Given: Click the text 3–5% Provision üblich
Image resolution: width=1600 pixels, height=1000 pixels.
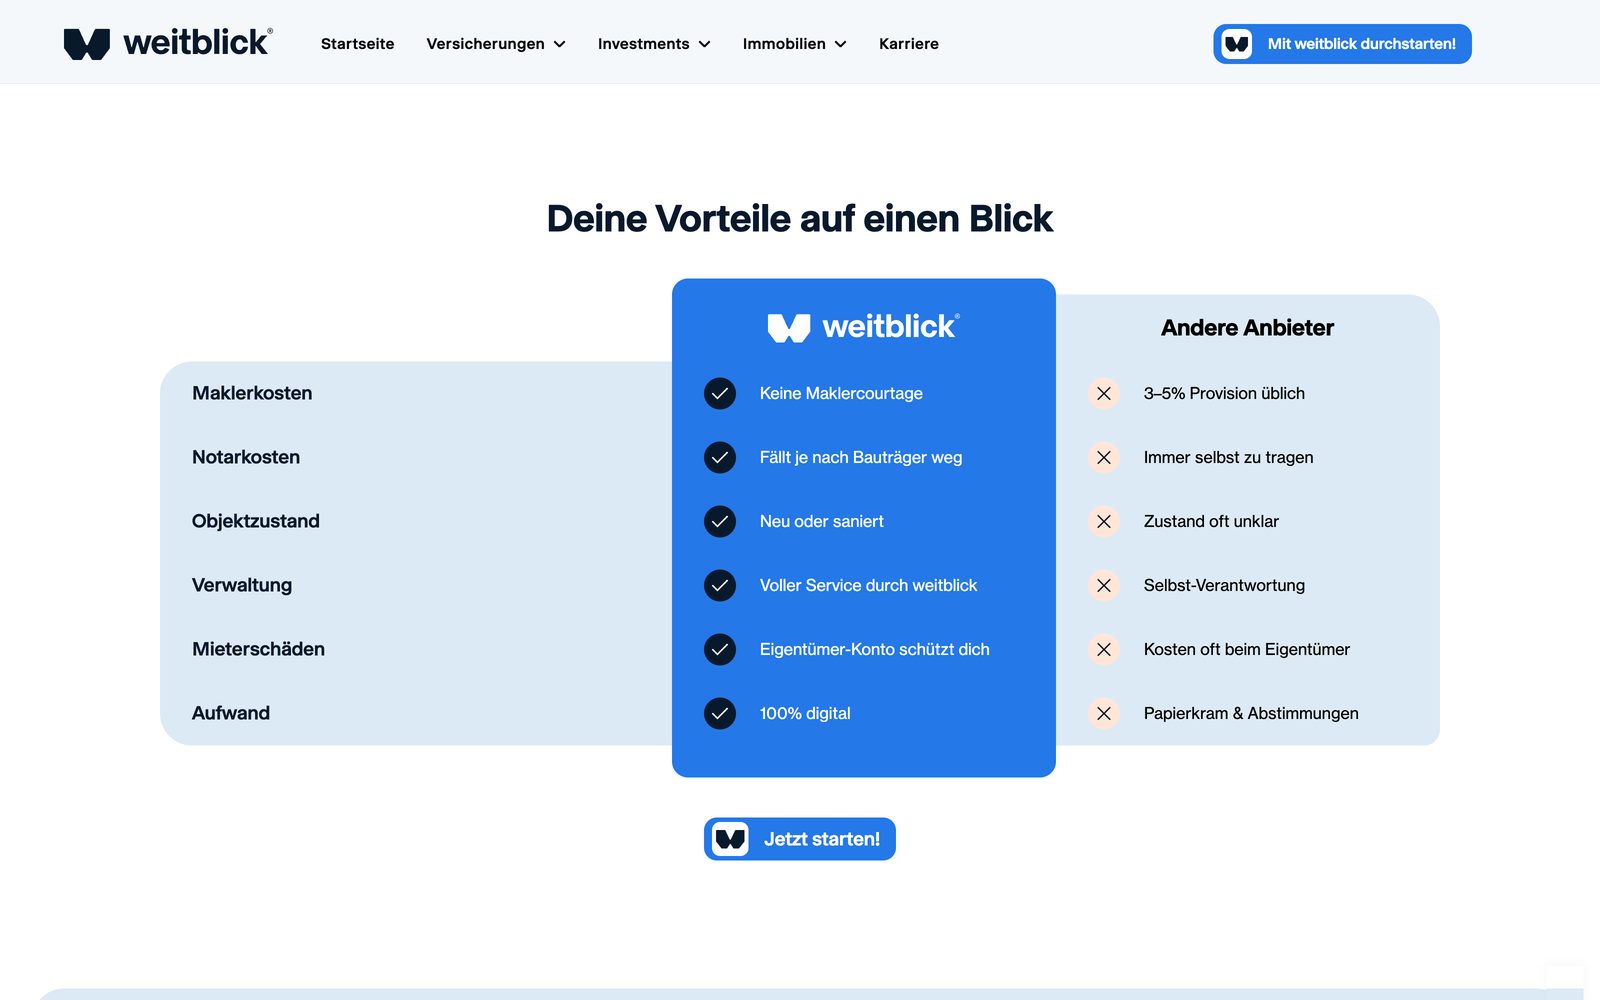Looking at the screenshot, I should pos(1224,394).
